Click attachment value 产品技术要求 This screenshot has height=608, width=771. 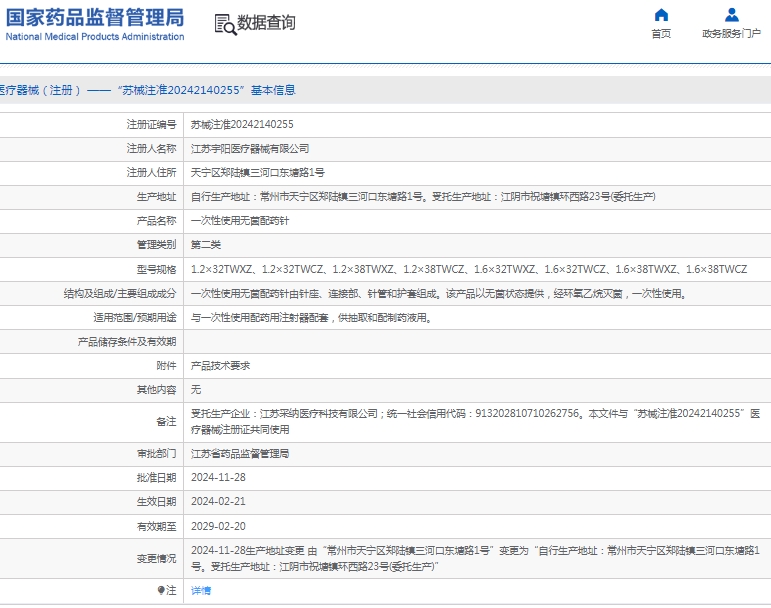click(x=220, y=366)
